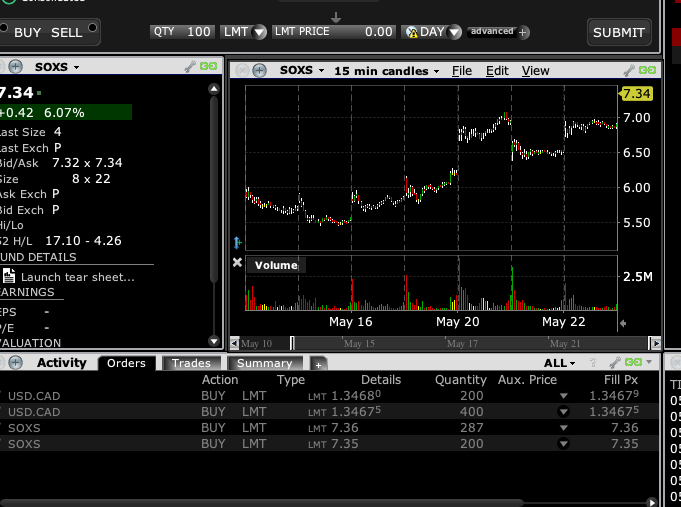Open the chart's View menu

[535, 71]
